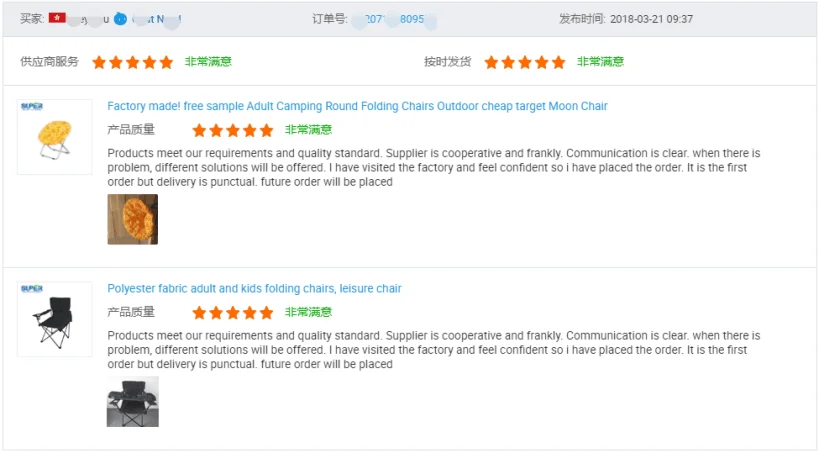Open the orange moon chair product thumbnail
The image size is (820, 453).
coord(55,137)
